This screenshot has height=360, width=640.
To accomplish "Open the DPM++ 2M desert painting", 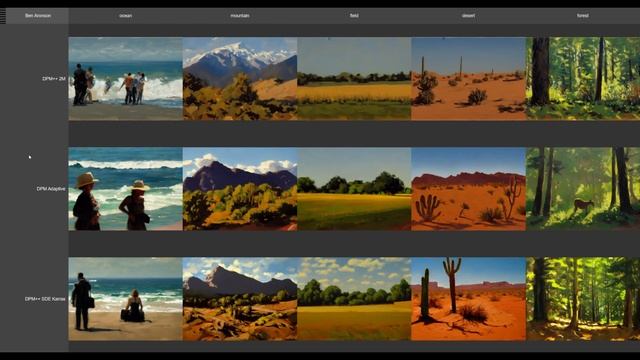I will click(468, 79).
